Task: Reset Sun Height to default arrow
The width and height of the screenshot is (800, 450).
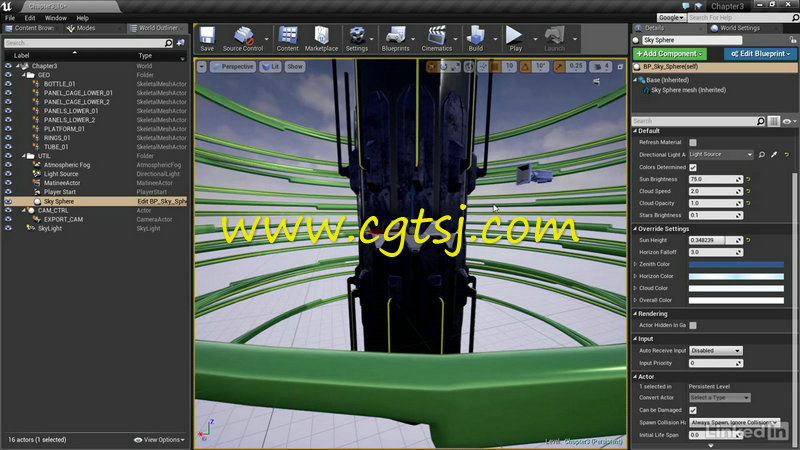Action: click(748, 240)
